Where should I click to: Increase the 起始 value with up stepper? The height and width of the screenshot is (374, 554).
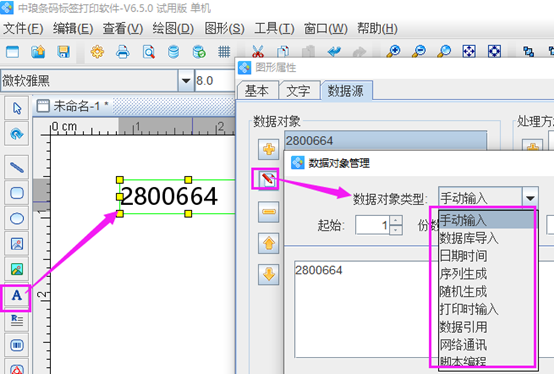click(x=396, y=220)
